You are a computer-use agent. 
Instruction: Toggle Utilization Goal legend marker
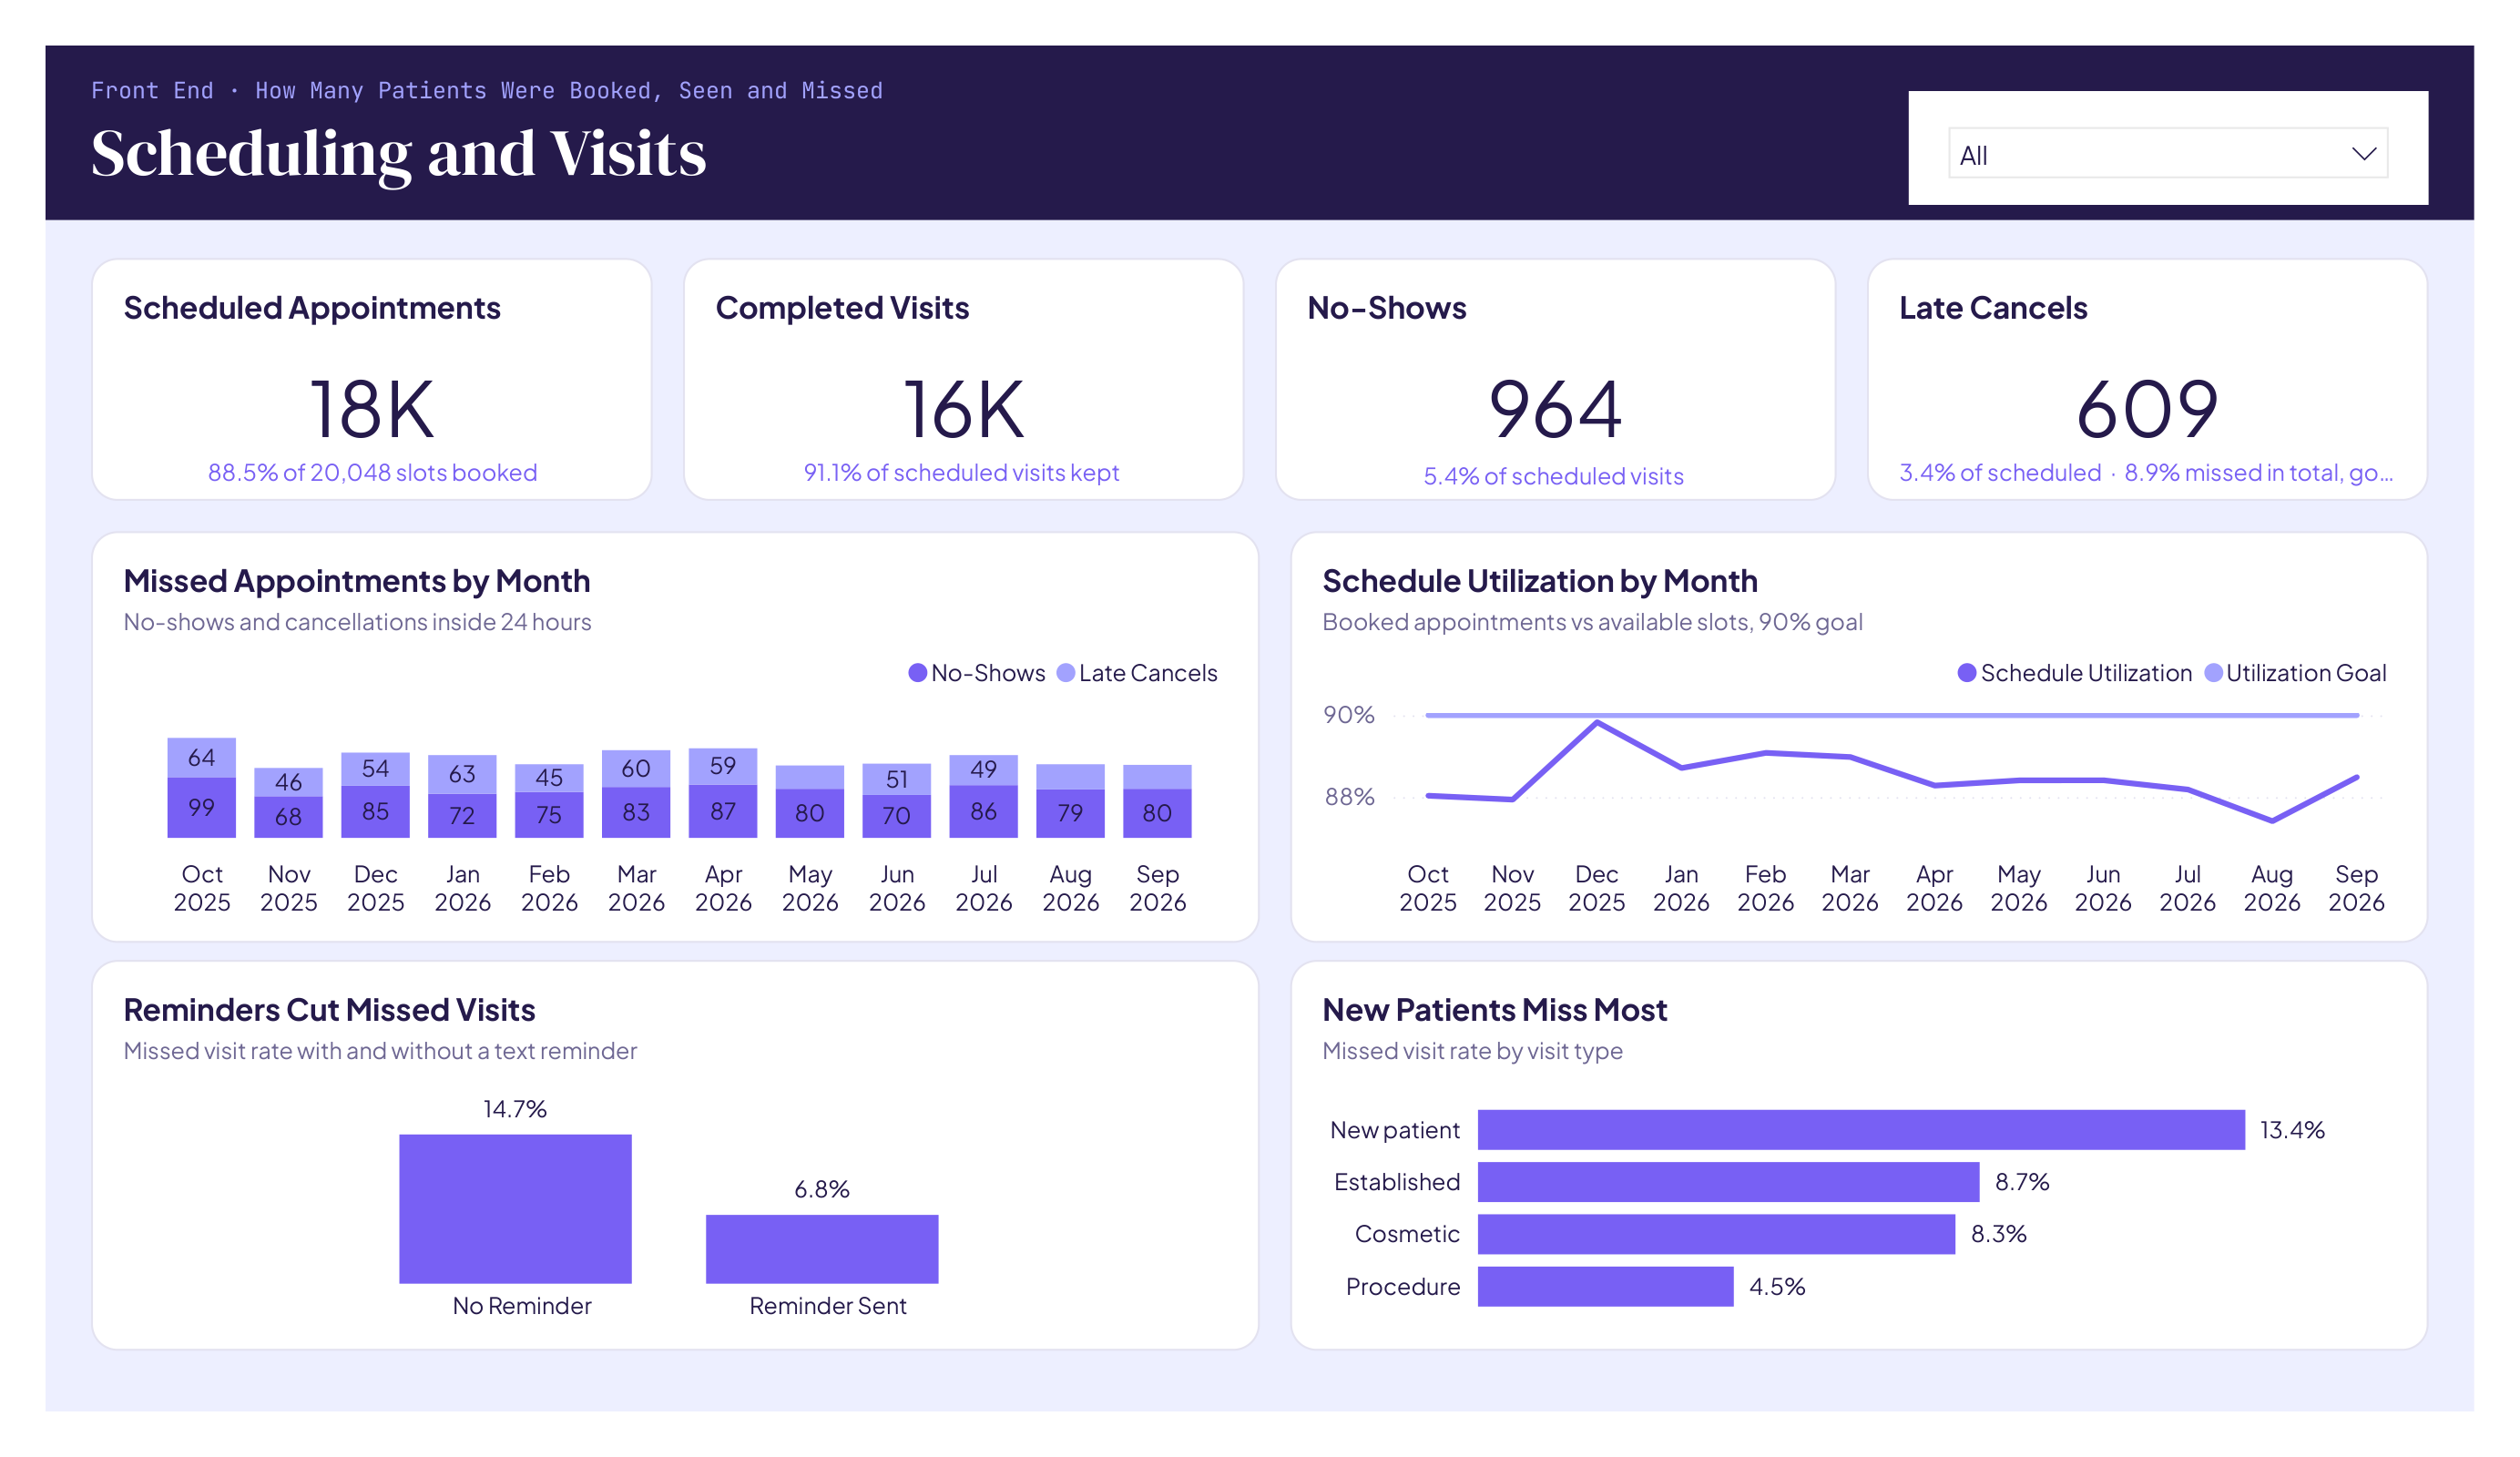tap(2212, 673)
